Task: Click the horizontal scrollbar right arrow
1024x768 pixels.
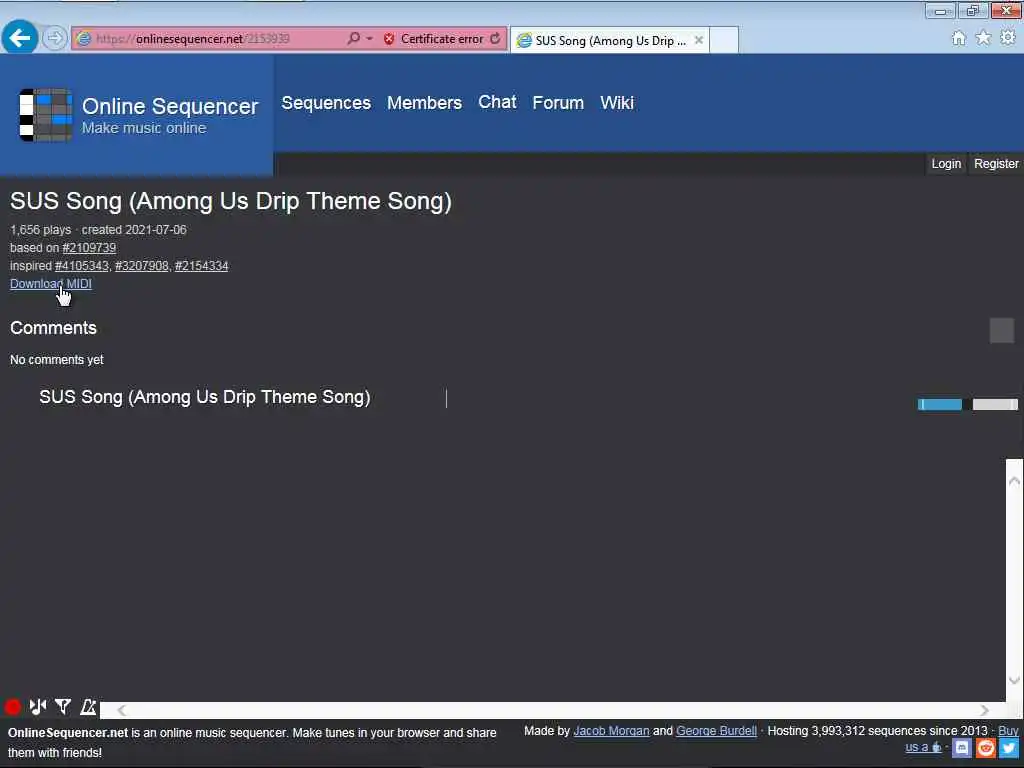Action: 985,711
